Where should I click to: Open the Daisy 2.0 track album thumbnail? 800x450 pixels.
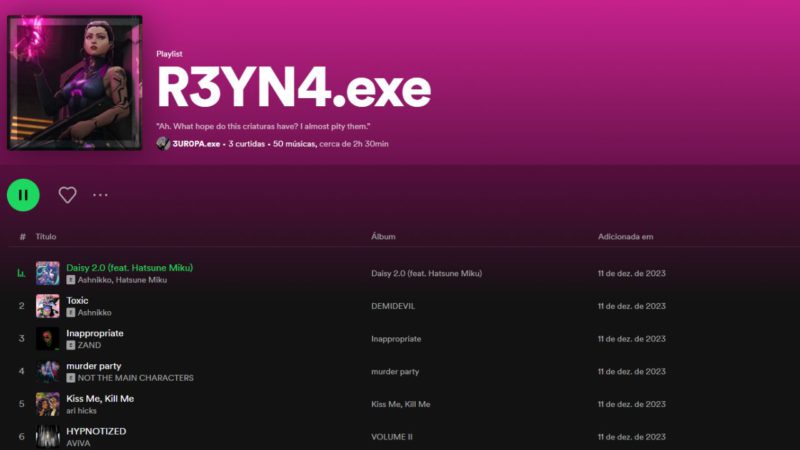pos(47,273)
